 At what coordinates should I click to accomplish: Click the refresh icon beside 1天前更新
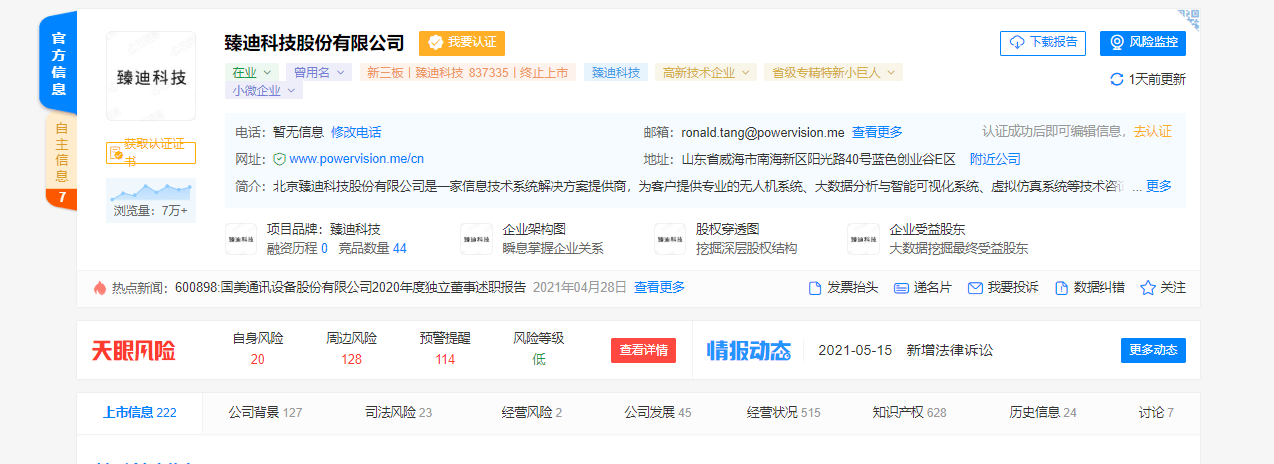[x=1117, y=79]
